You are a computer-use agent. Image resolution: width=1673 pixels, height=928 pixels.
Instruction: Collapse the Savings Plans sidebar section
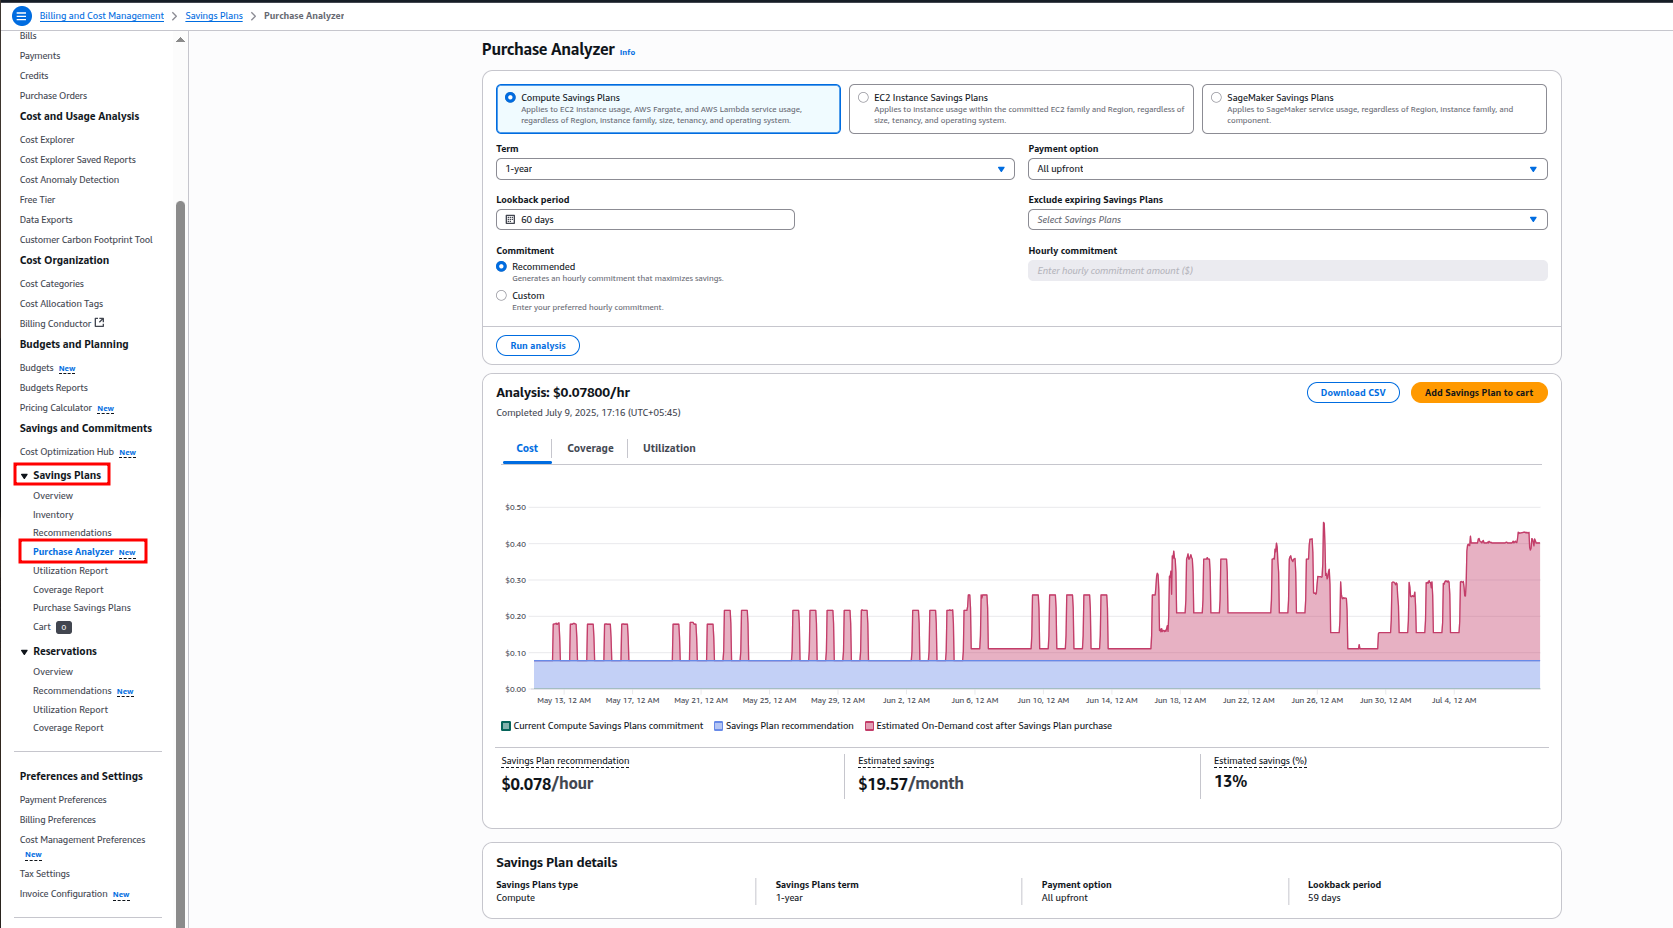coord(24,474)
